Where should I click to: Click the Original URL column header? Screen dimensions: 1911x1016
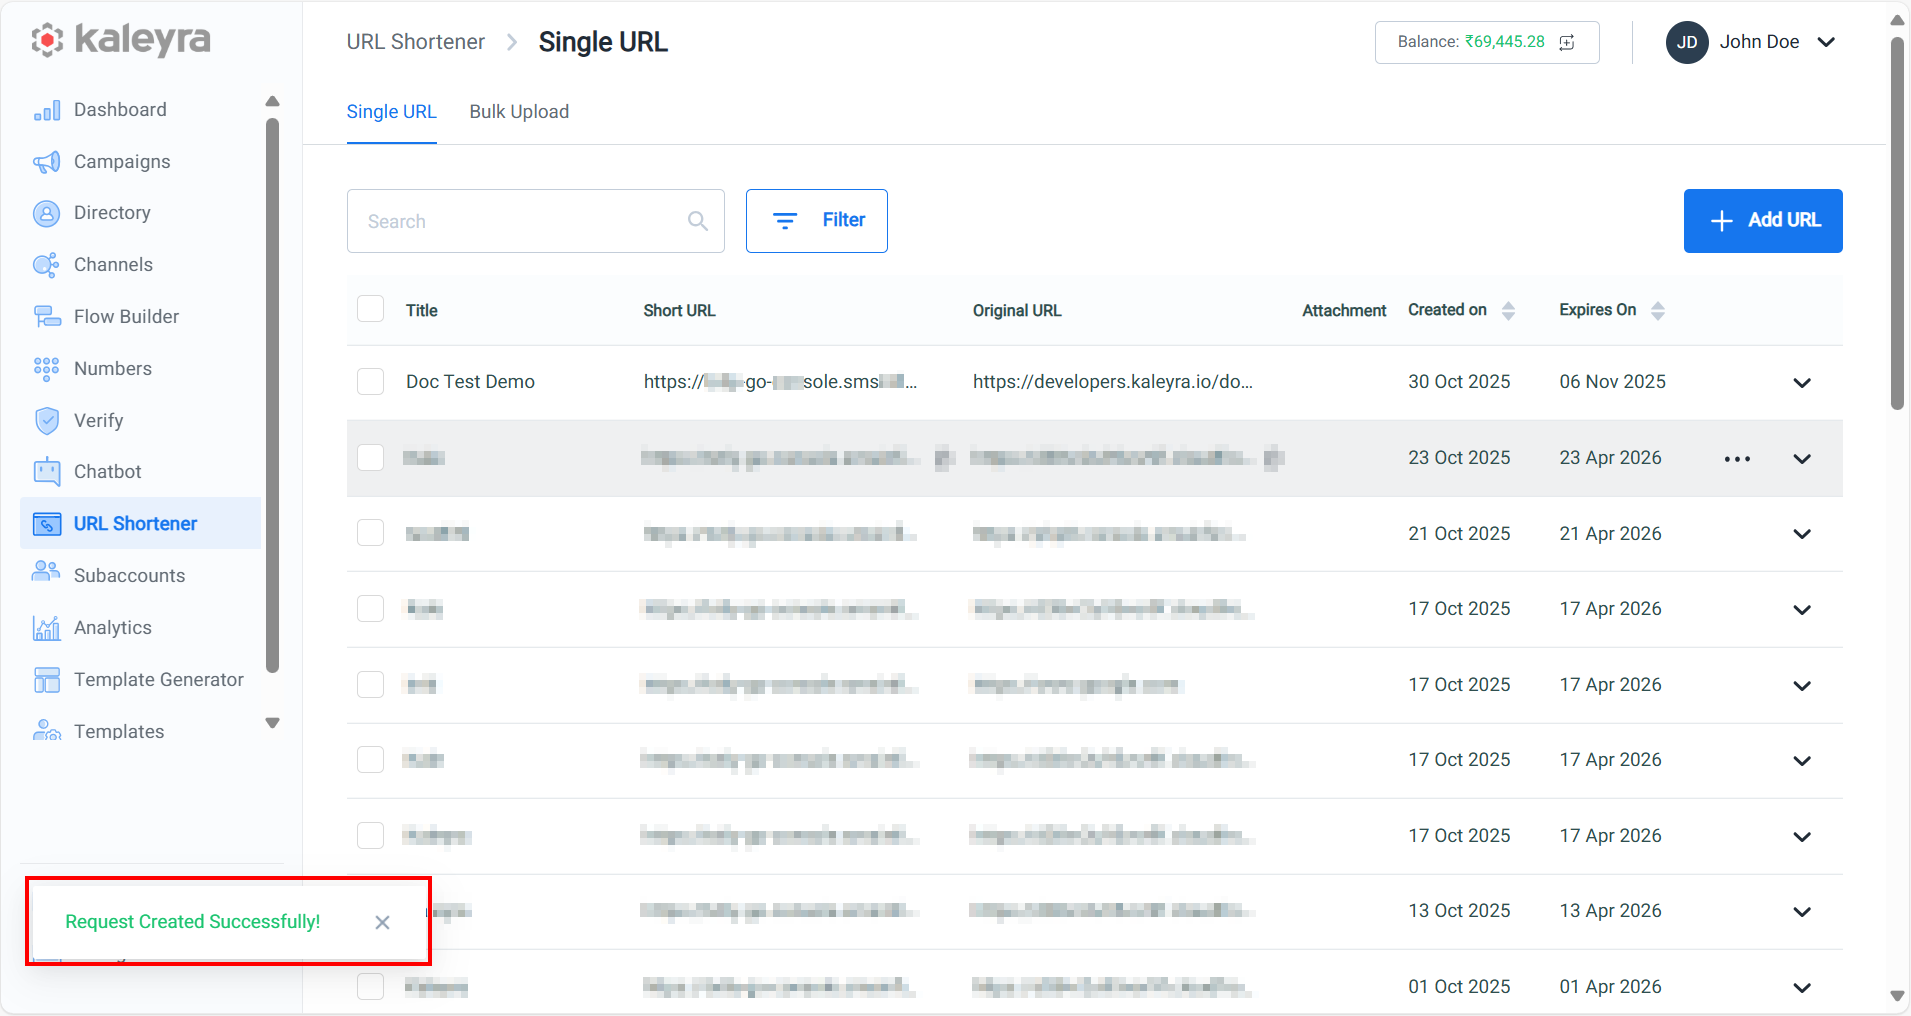1017,311
